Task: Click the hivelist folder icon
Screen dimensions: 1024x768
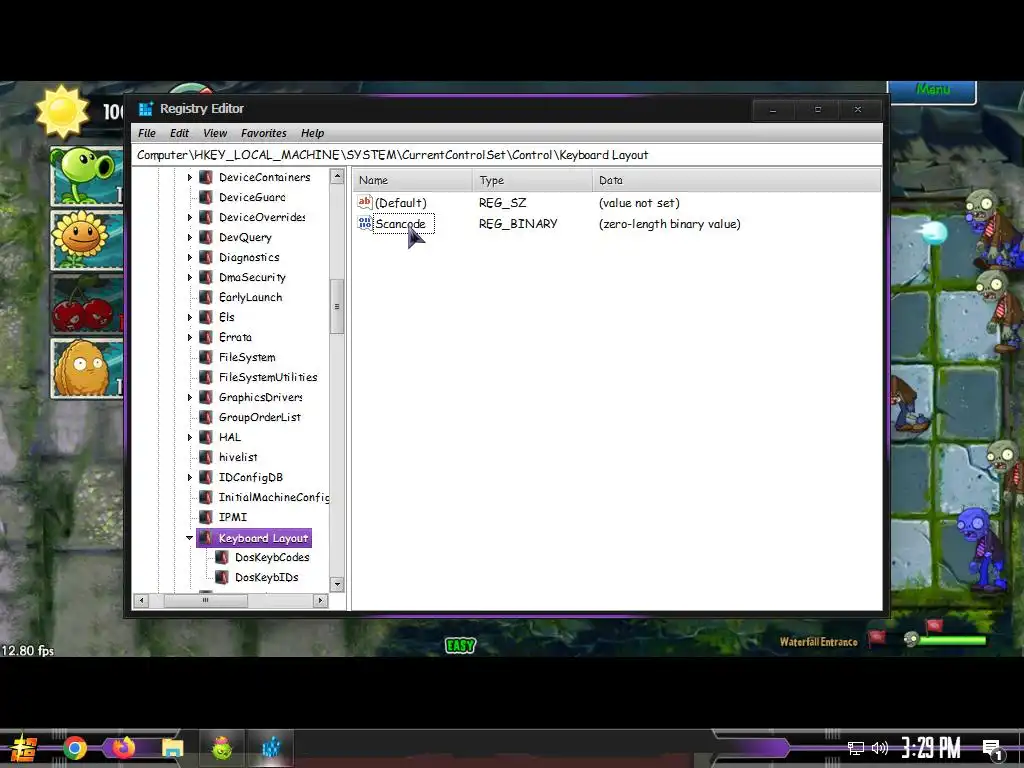Action: pyautogui.click(x=206, y=457)
